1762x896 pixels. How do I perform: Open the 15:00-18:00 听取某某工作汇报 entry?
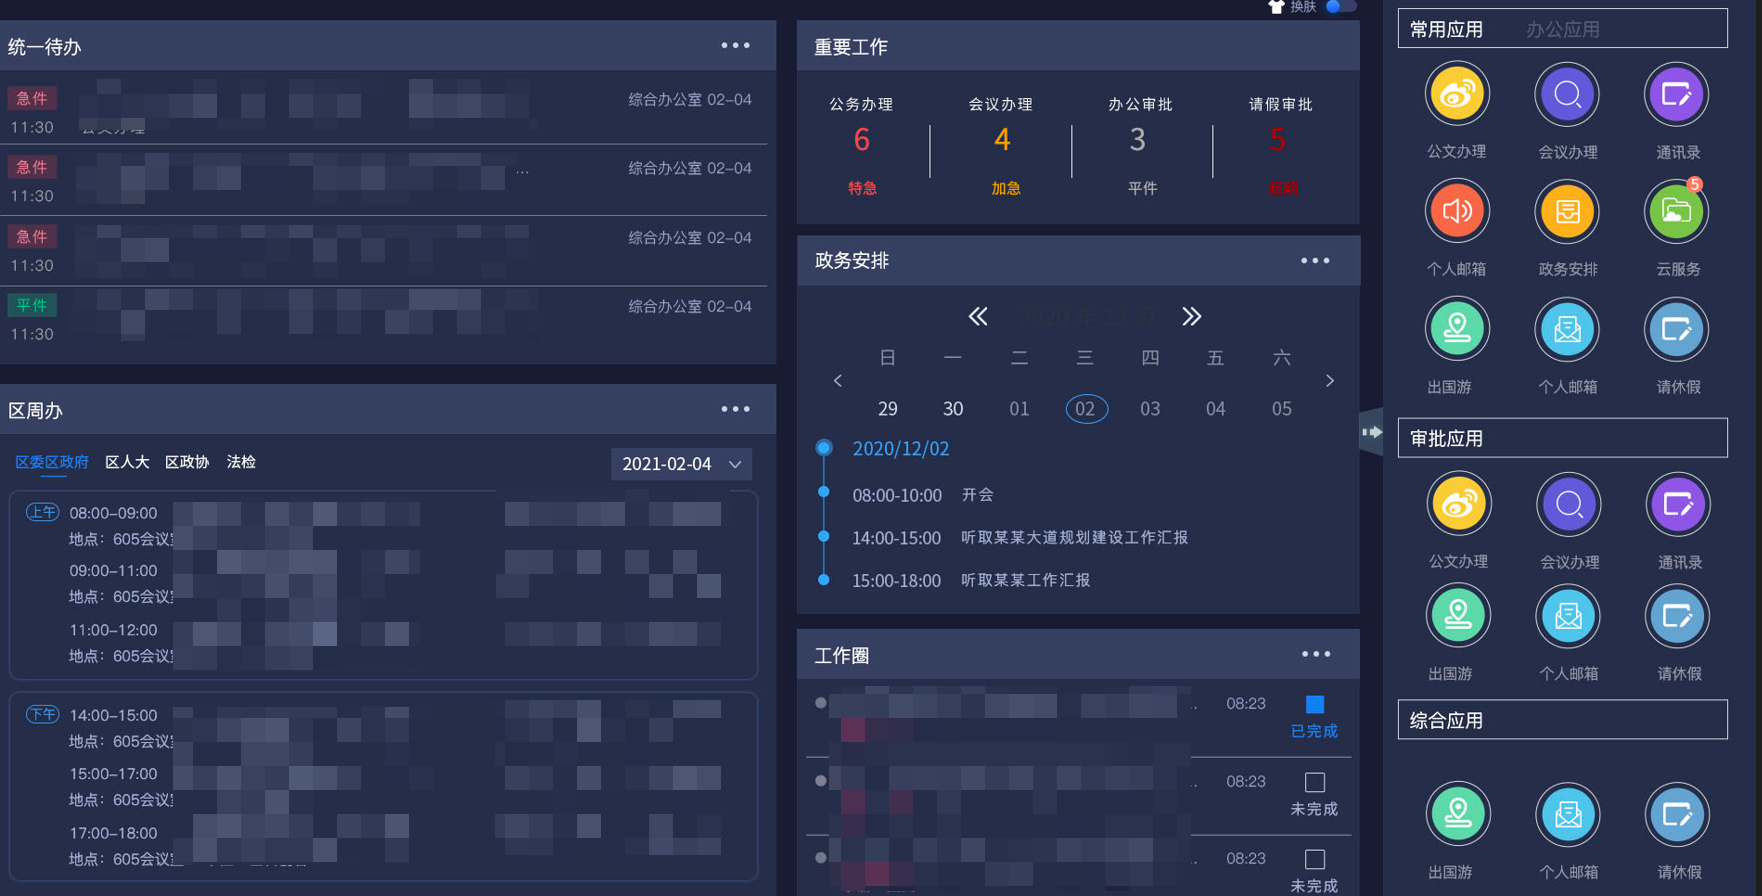pos(971,581)
